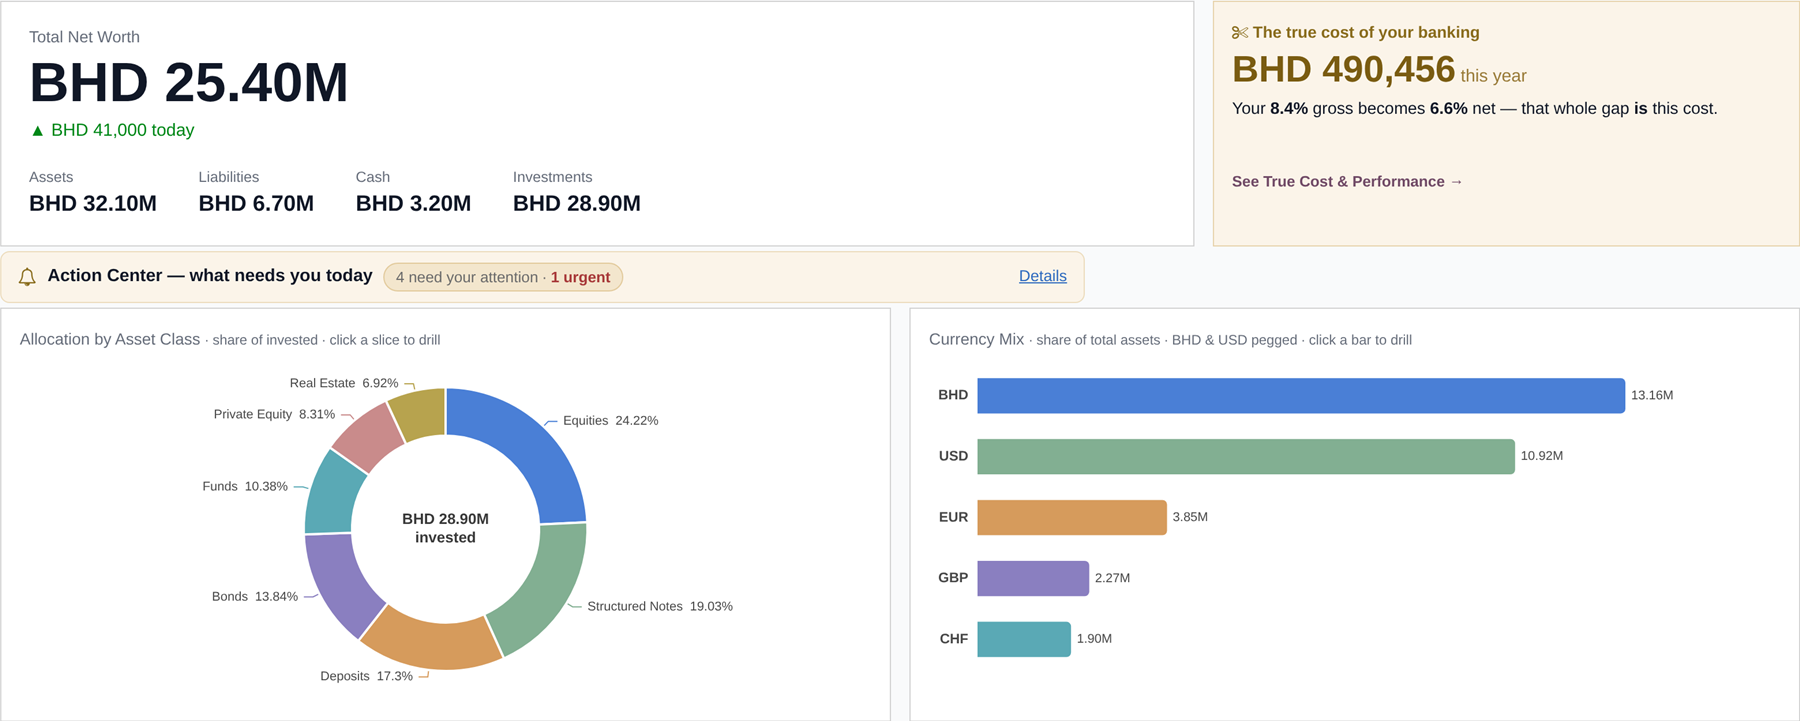Click the 13.16M value beside BHD bar
Screen dimensions: 1800x721
[x=1652, y=395]
